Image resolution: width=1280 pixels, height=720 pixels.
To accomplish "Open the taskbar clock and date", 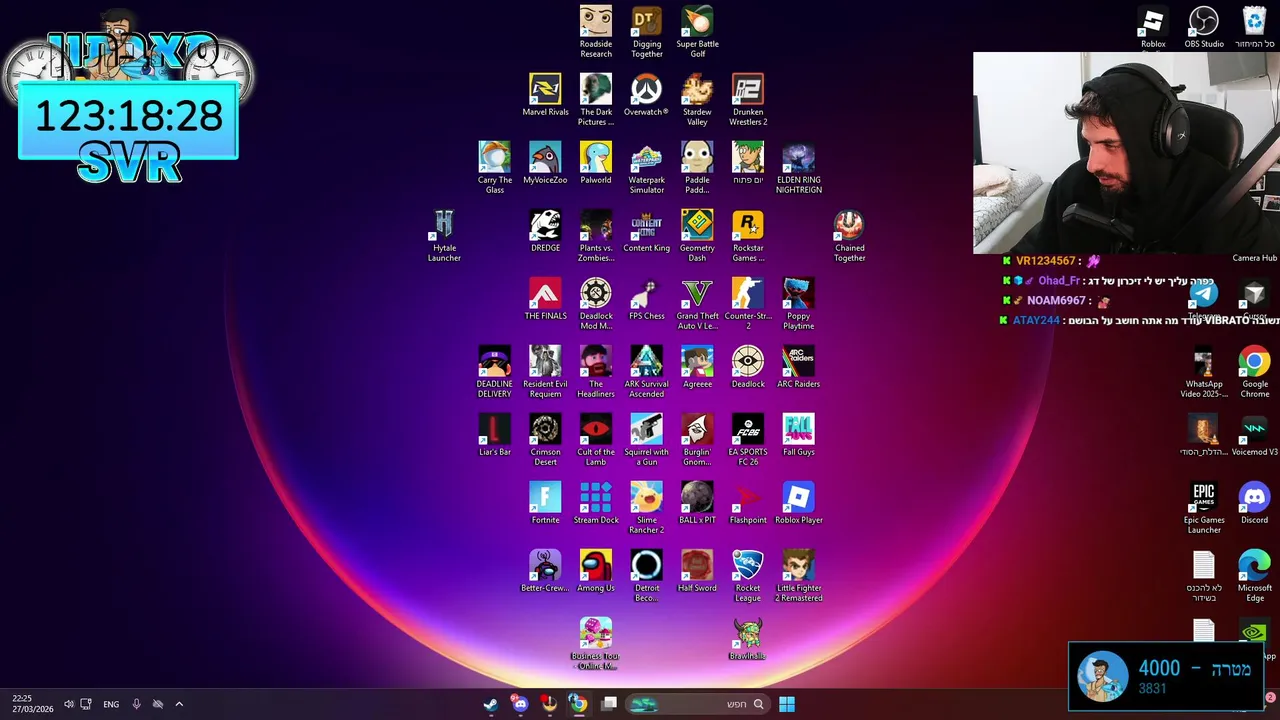I will tap(32, 704).
